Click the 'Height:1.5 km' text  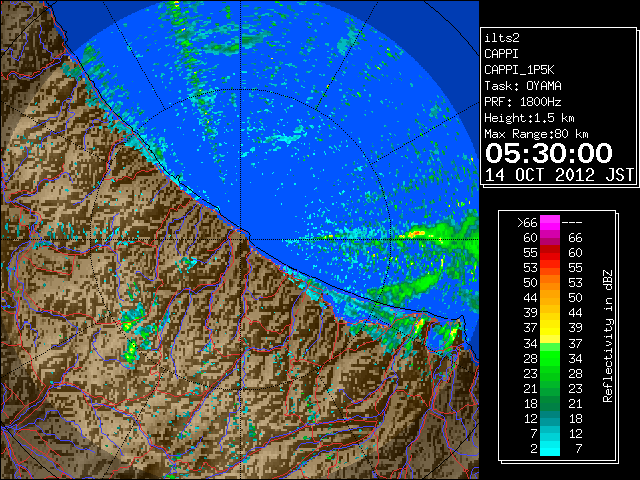pyautogui.click(x=529, y=118)
